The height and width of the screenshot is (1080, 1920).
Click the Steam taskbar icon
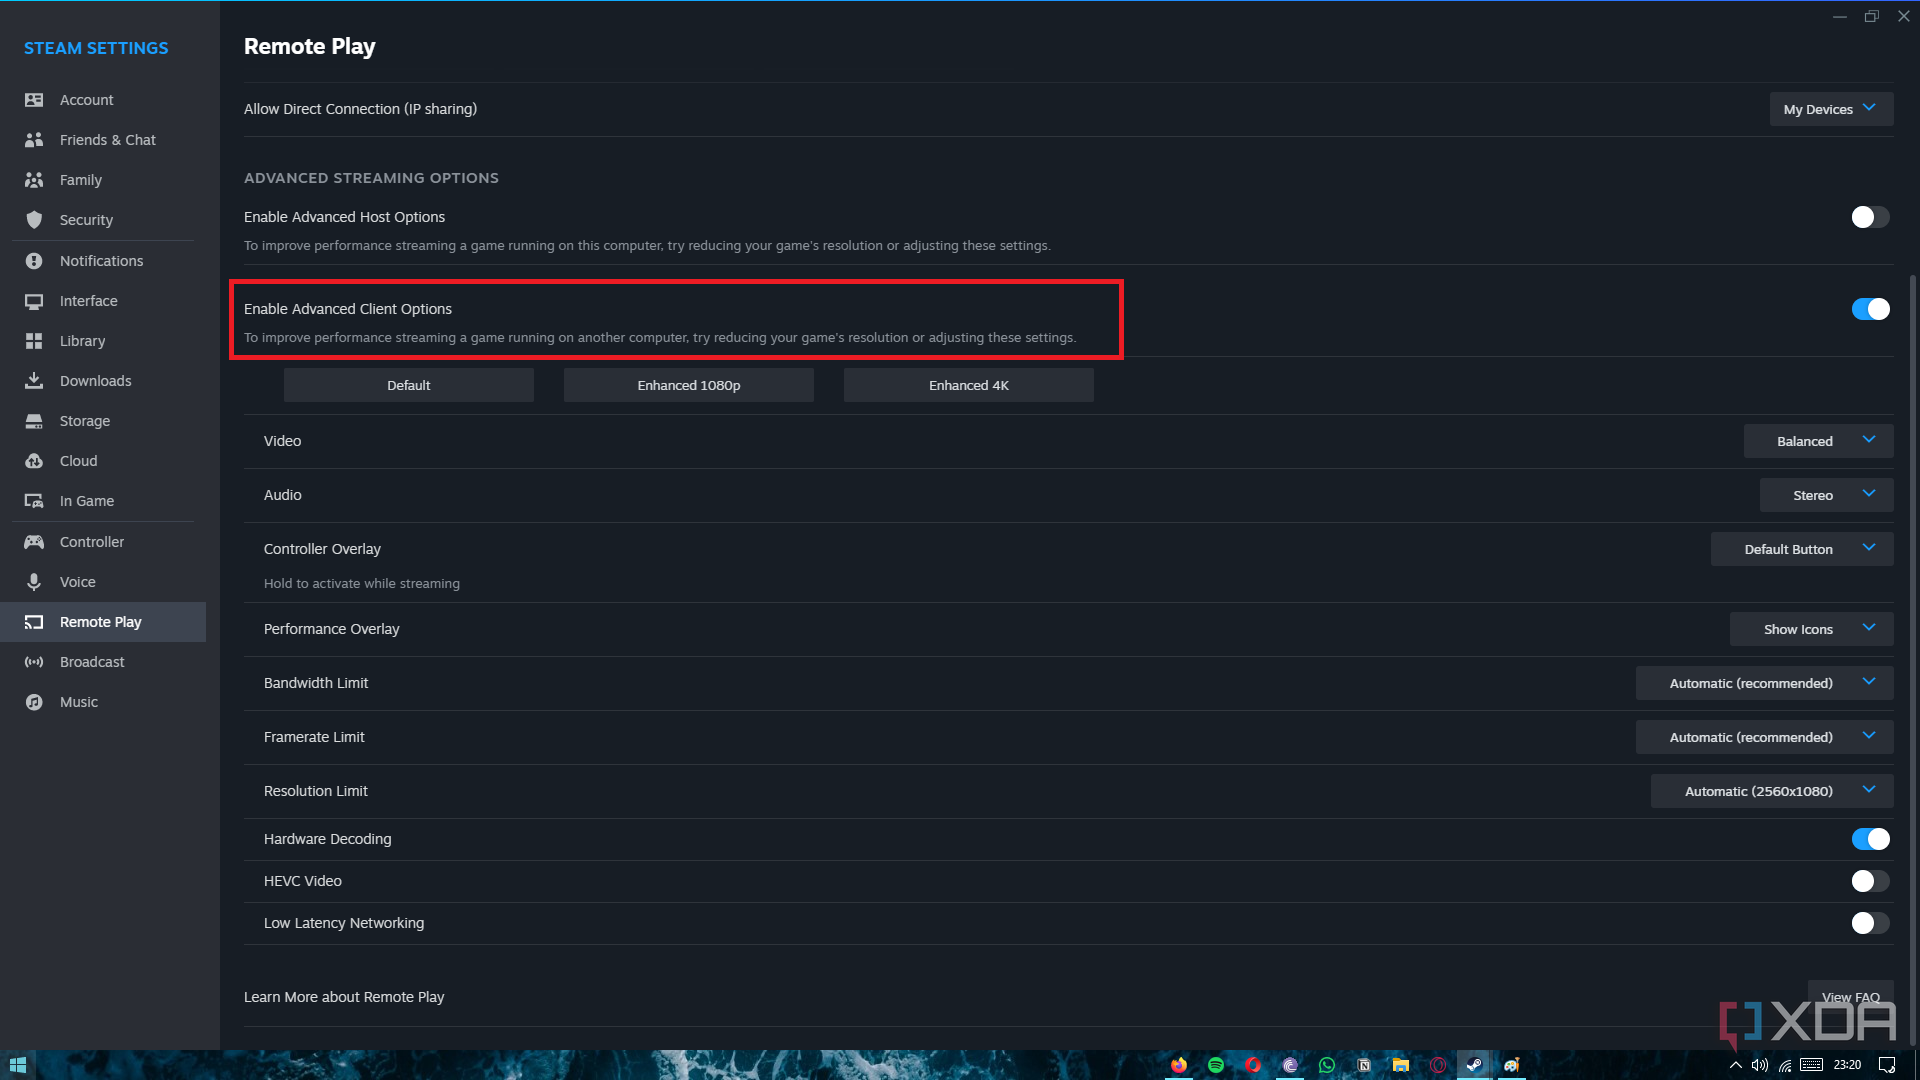pos(1474,1065)
